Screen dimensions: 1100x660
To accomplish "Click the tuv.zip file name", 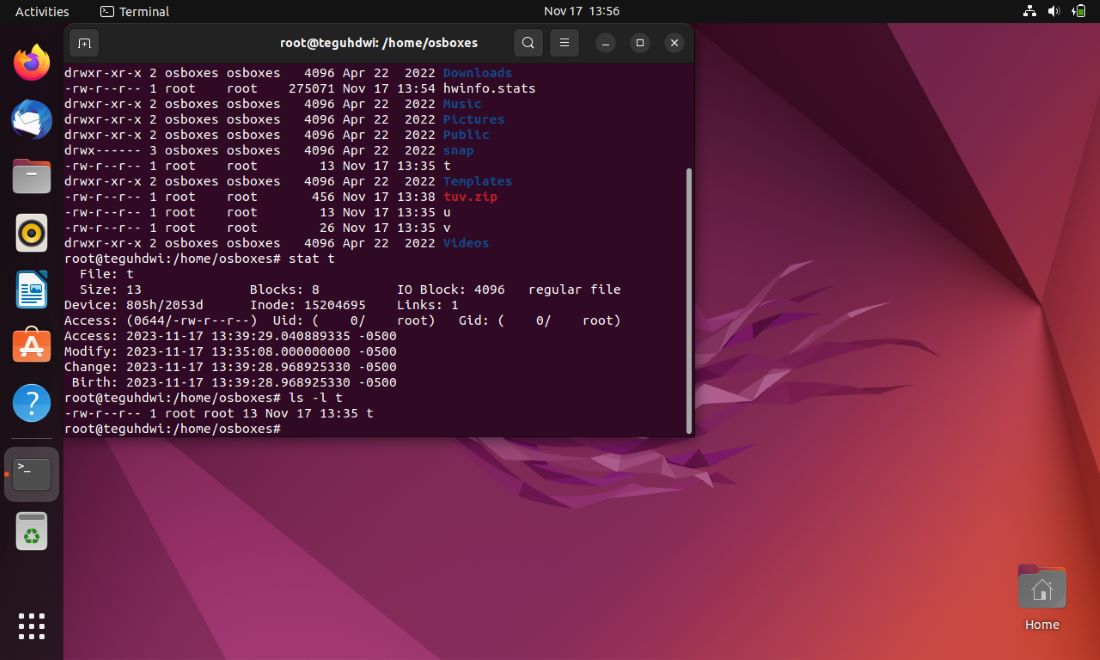I will pos(470,196).
